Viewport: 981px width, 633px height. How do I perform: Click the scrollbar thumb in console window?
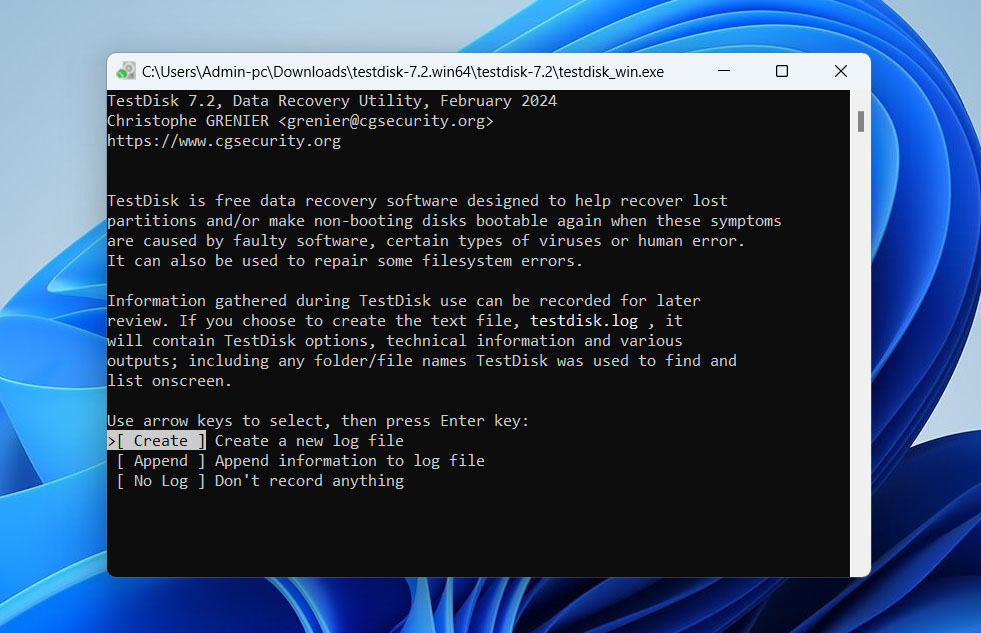[861, 121]
